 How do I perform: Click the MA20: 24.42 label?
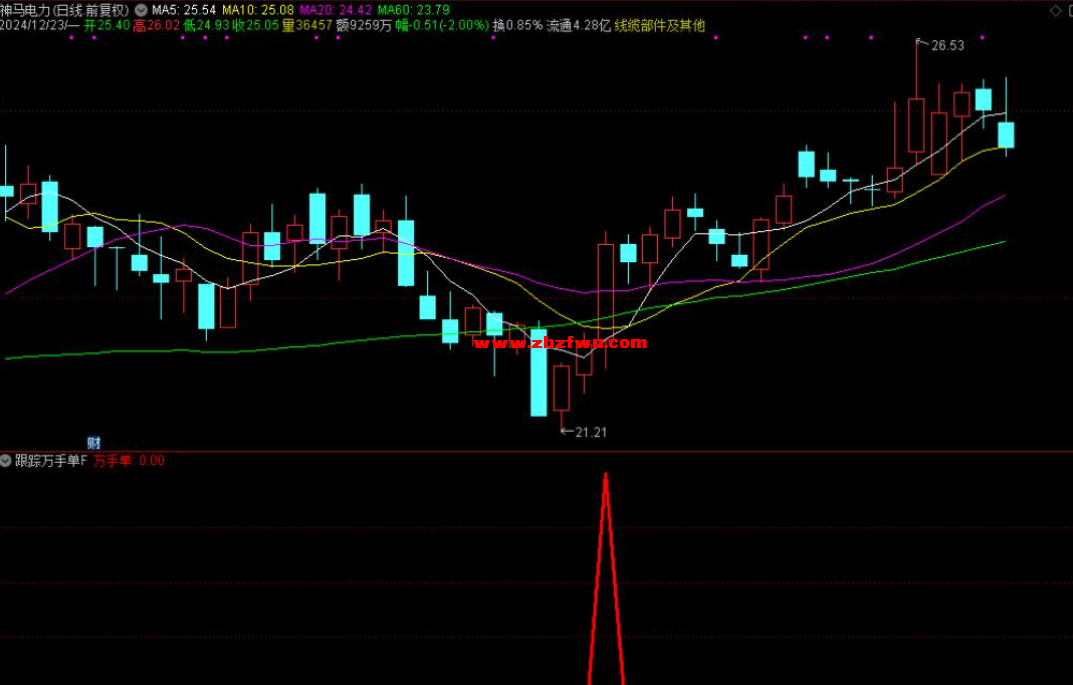tap(336, 10)
